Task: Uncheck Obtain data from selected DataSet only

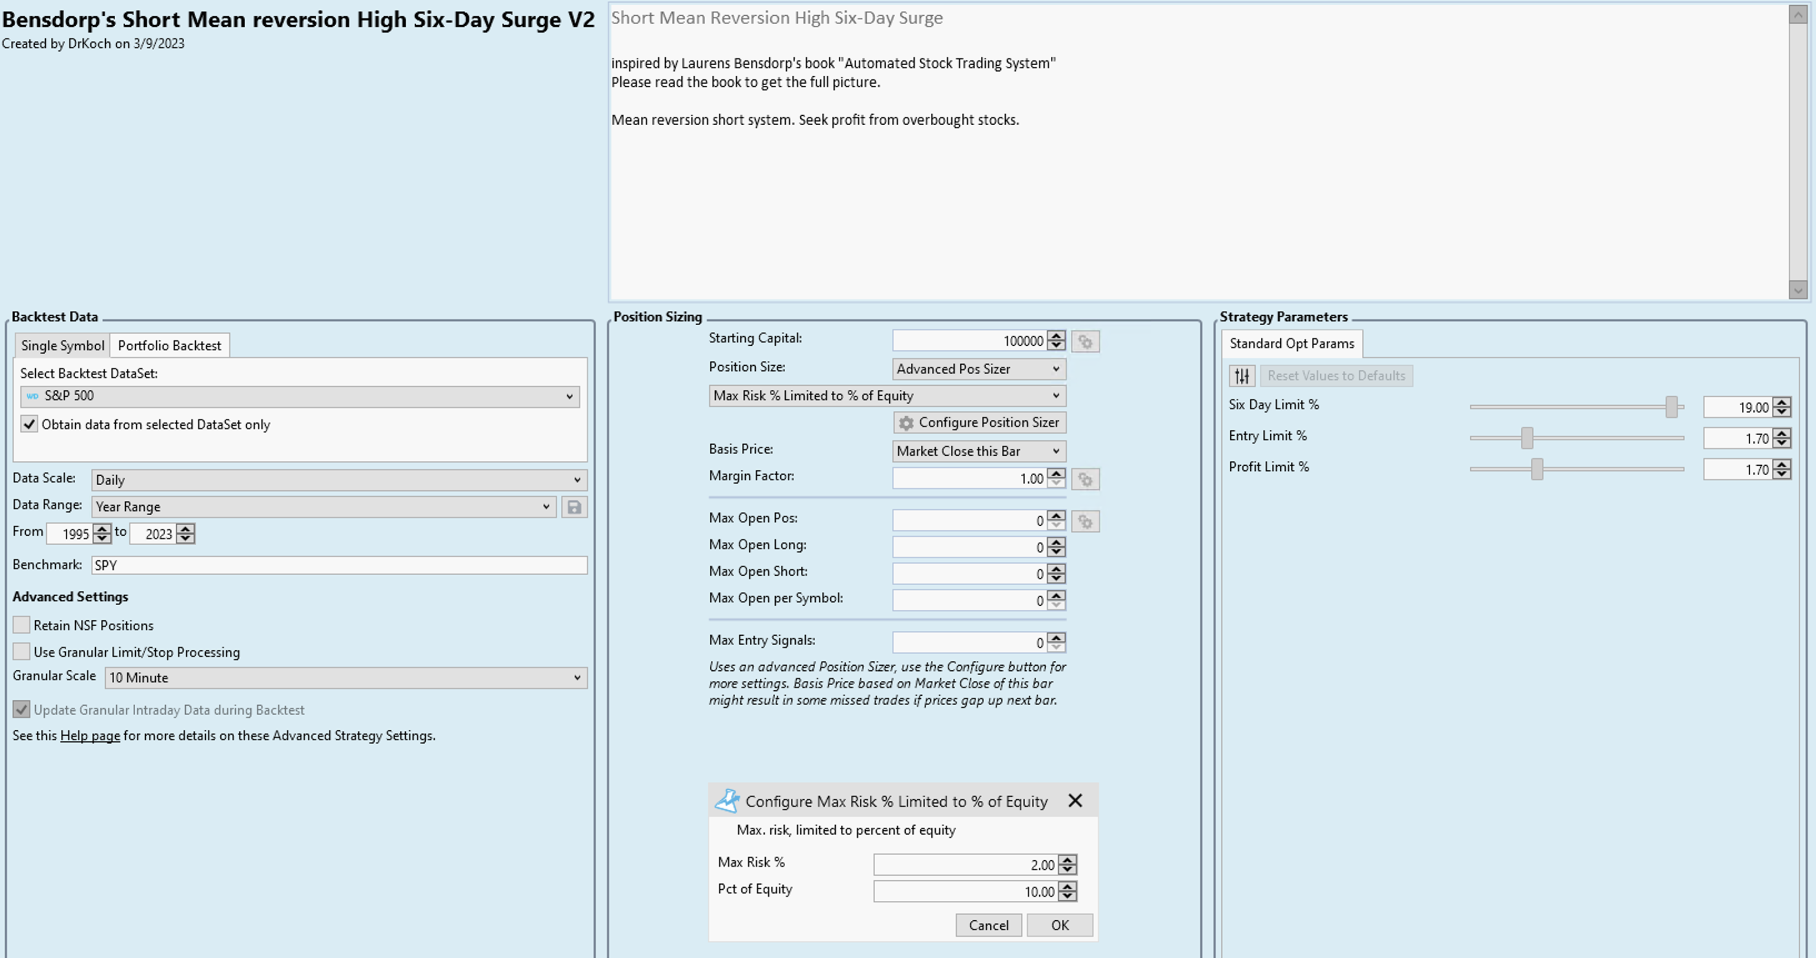Action: (x=30, y=425)
